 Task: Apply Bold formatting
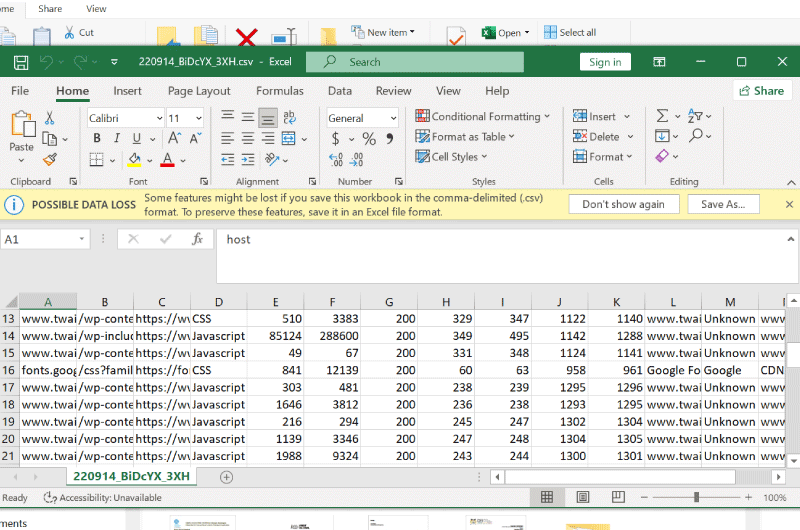[97, 138]
